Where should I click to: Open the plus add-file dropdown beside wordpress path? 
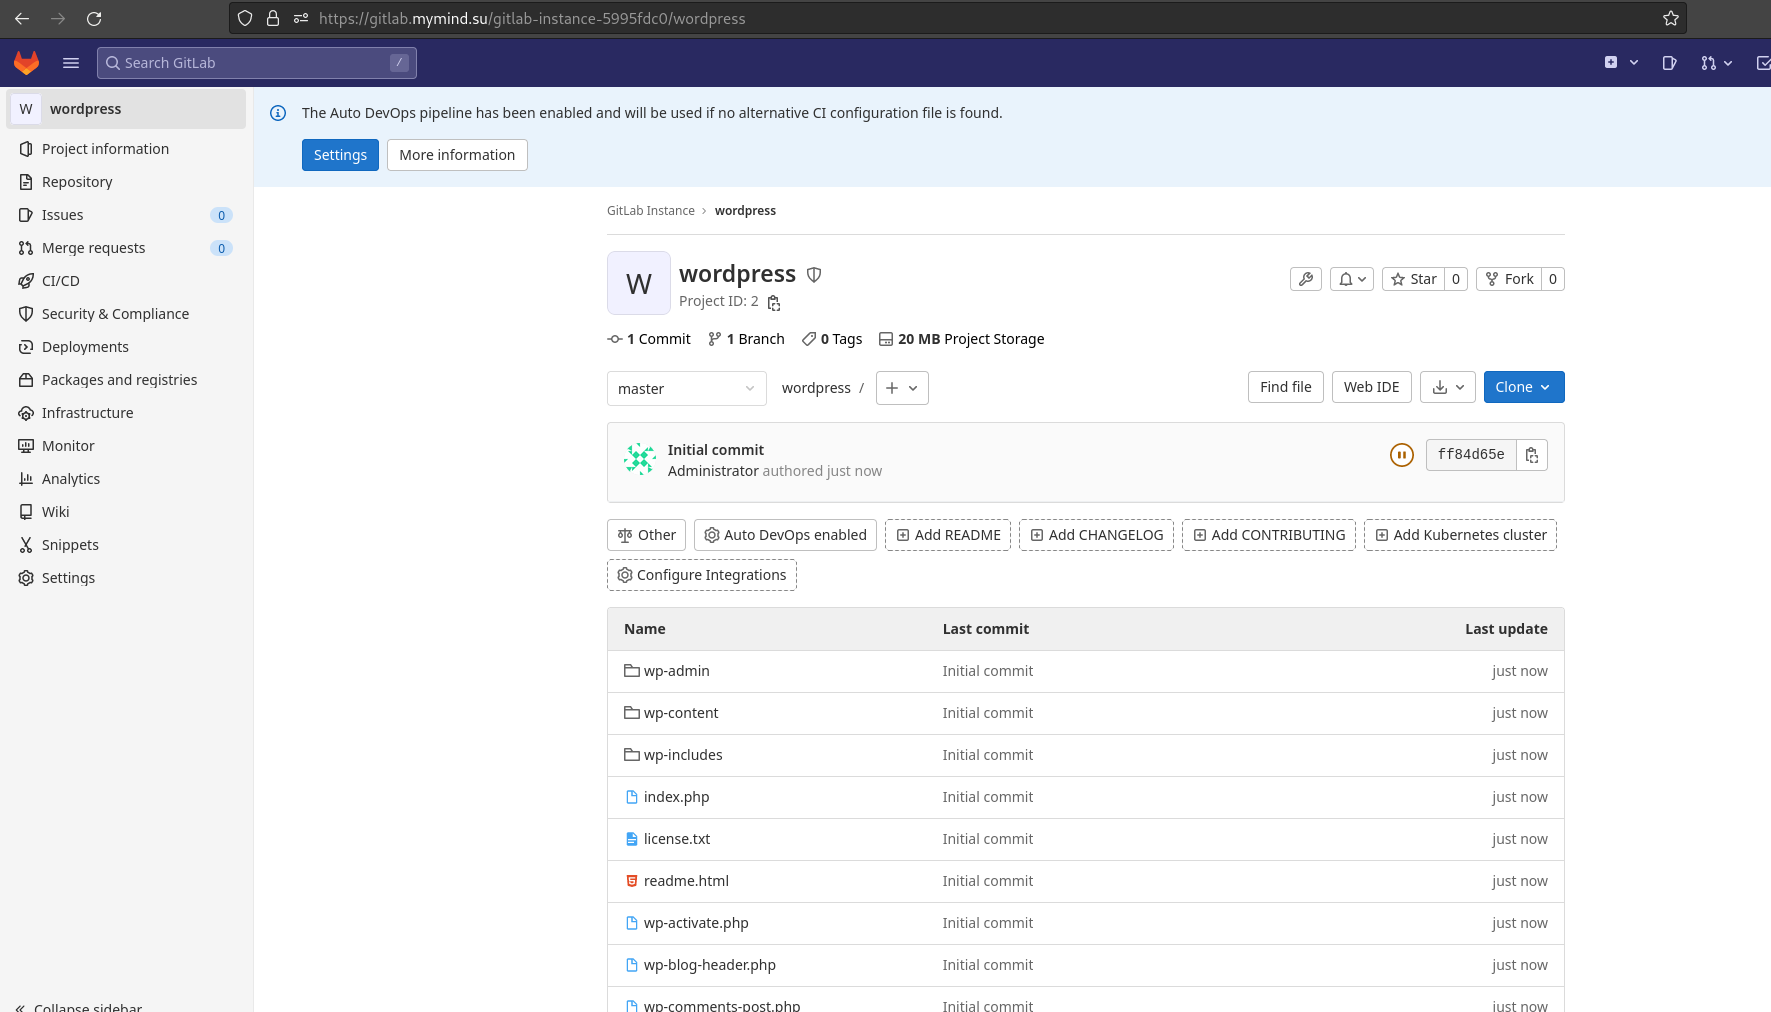click(902, 388)
